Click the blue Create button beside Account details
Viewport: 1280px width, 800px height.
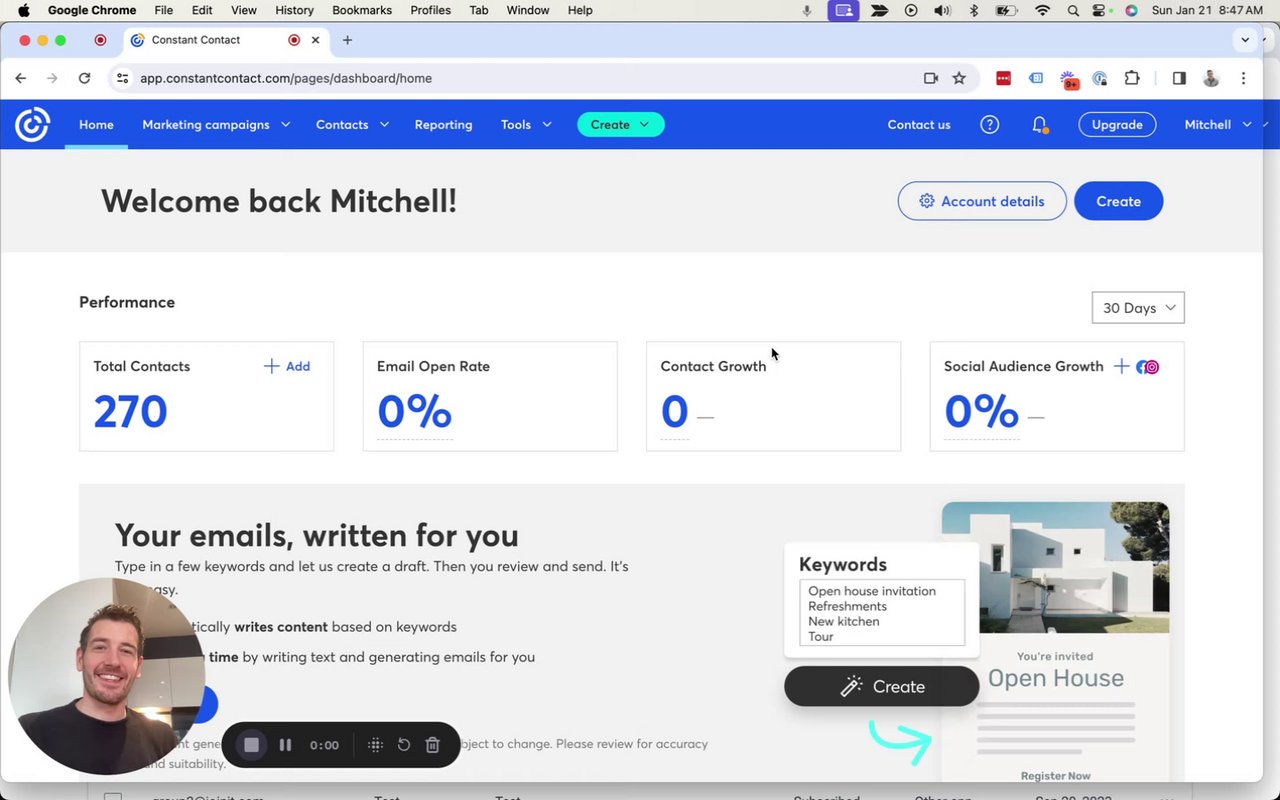click(x=1118, y=201)
